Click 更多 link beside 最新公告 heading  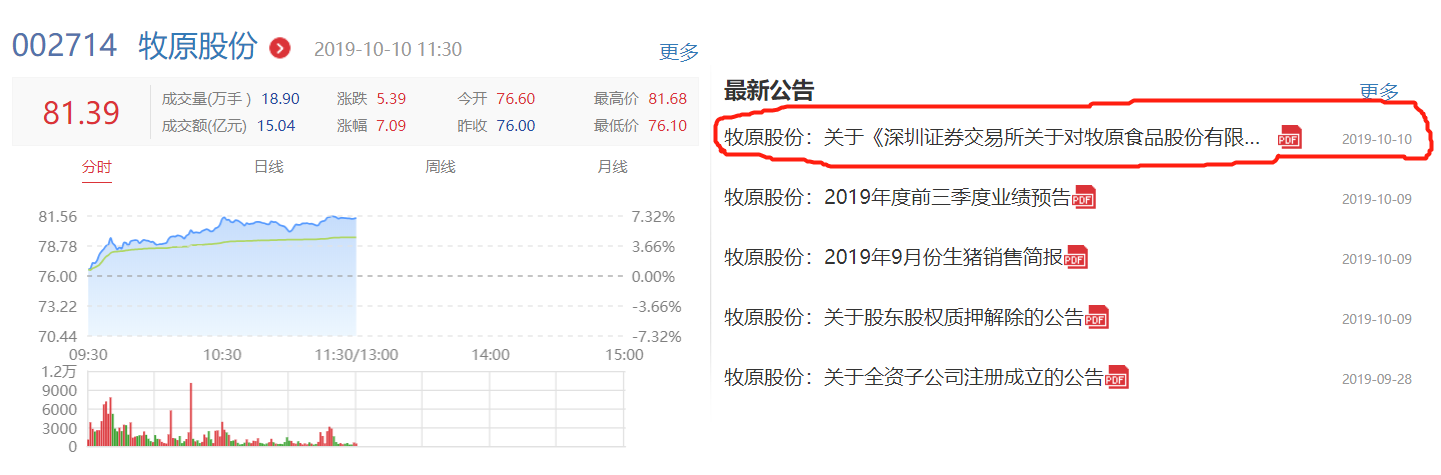1379,91
